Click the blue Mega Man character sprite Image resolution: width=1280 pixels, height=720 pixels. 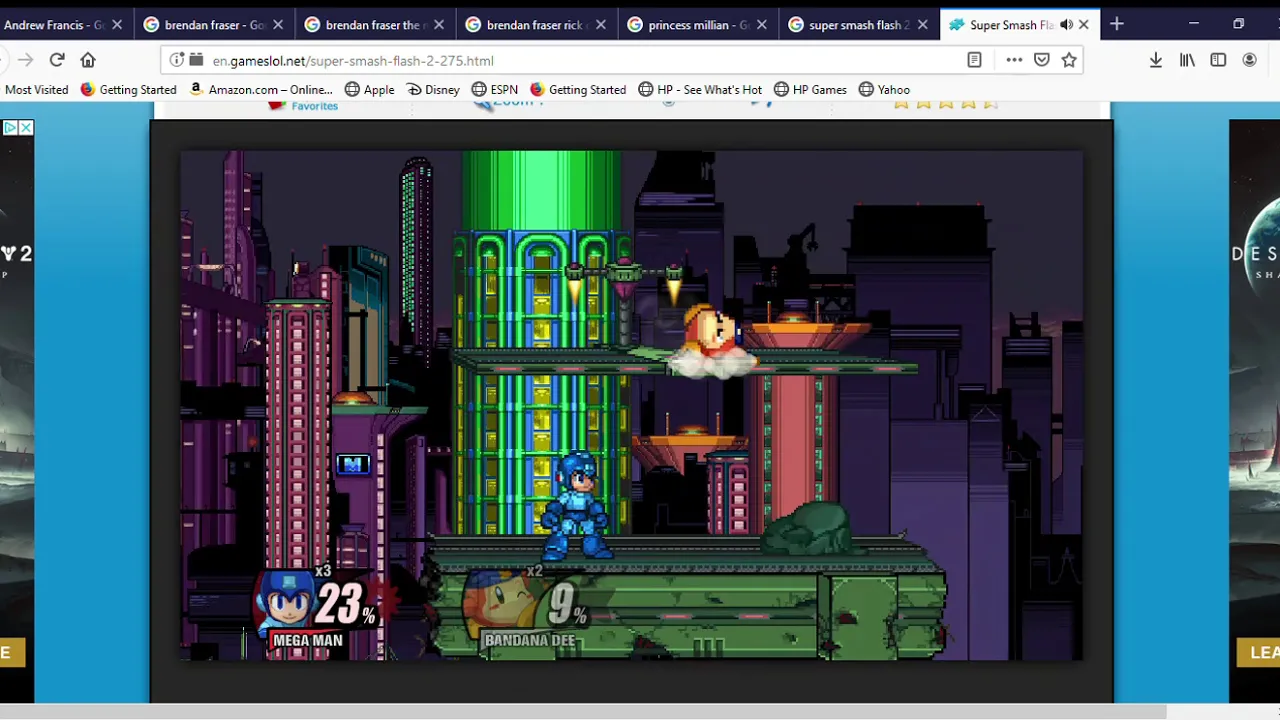click(x=575, y=505)
